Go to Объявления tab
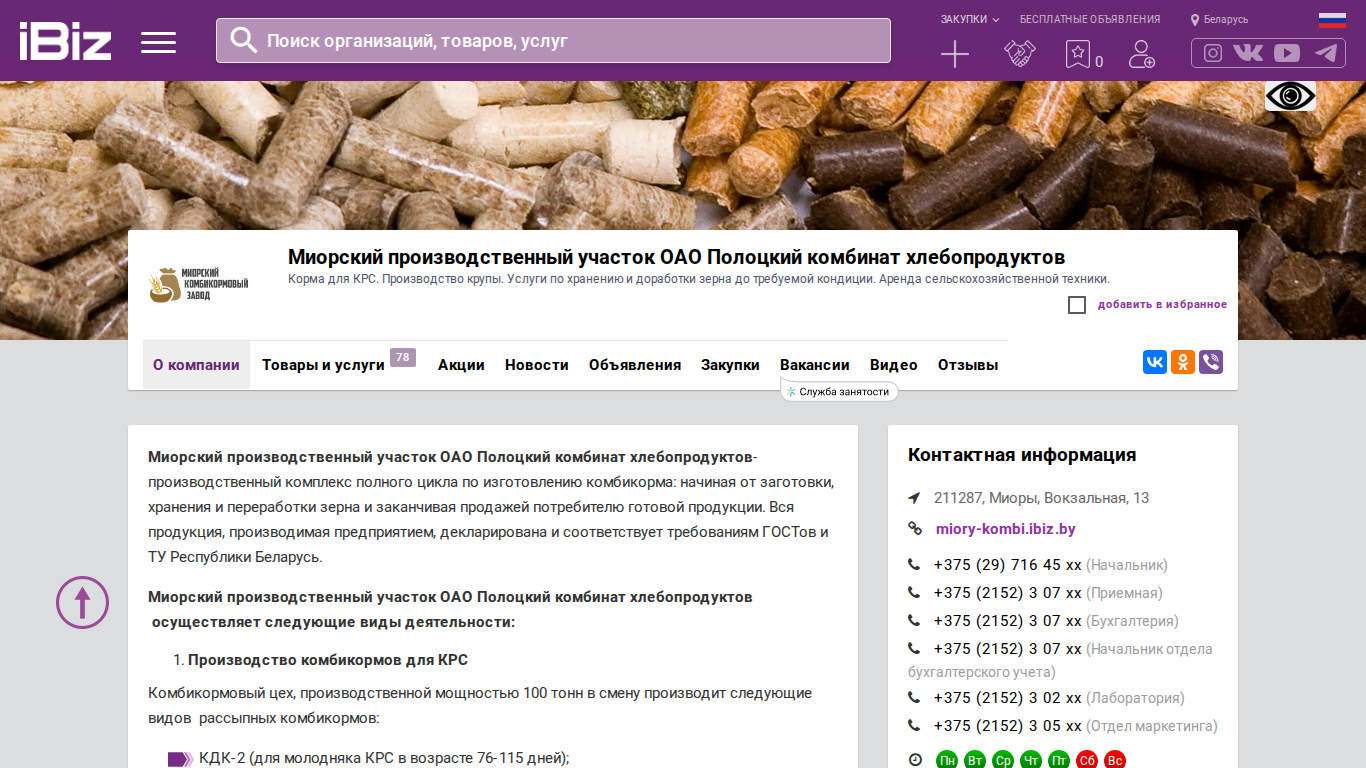The image size is (1366, 768). 635,365
